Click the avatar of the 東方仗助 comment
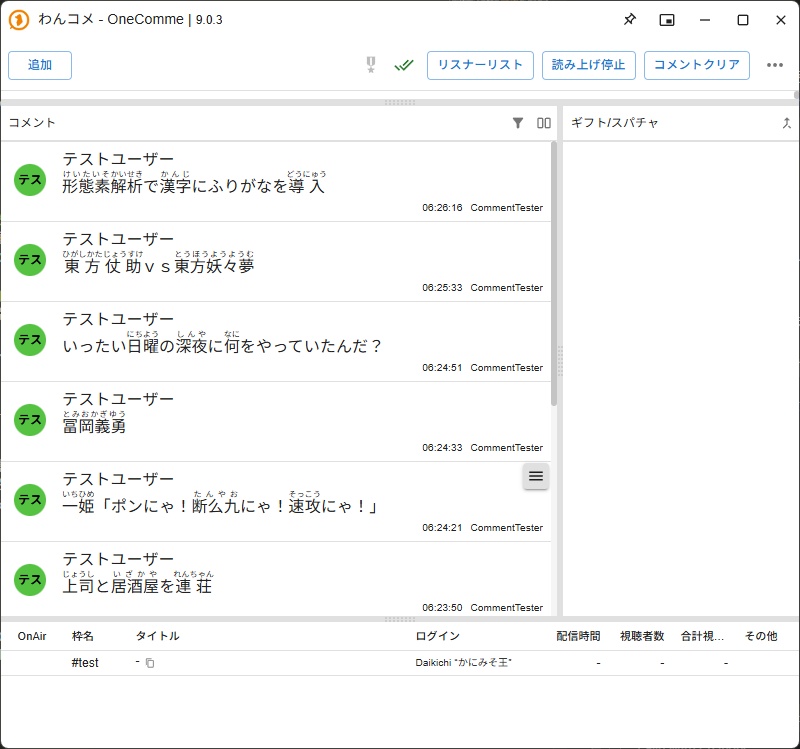Viewport: 800px width, 749px height. 30,260
